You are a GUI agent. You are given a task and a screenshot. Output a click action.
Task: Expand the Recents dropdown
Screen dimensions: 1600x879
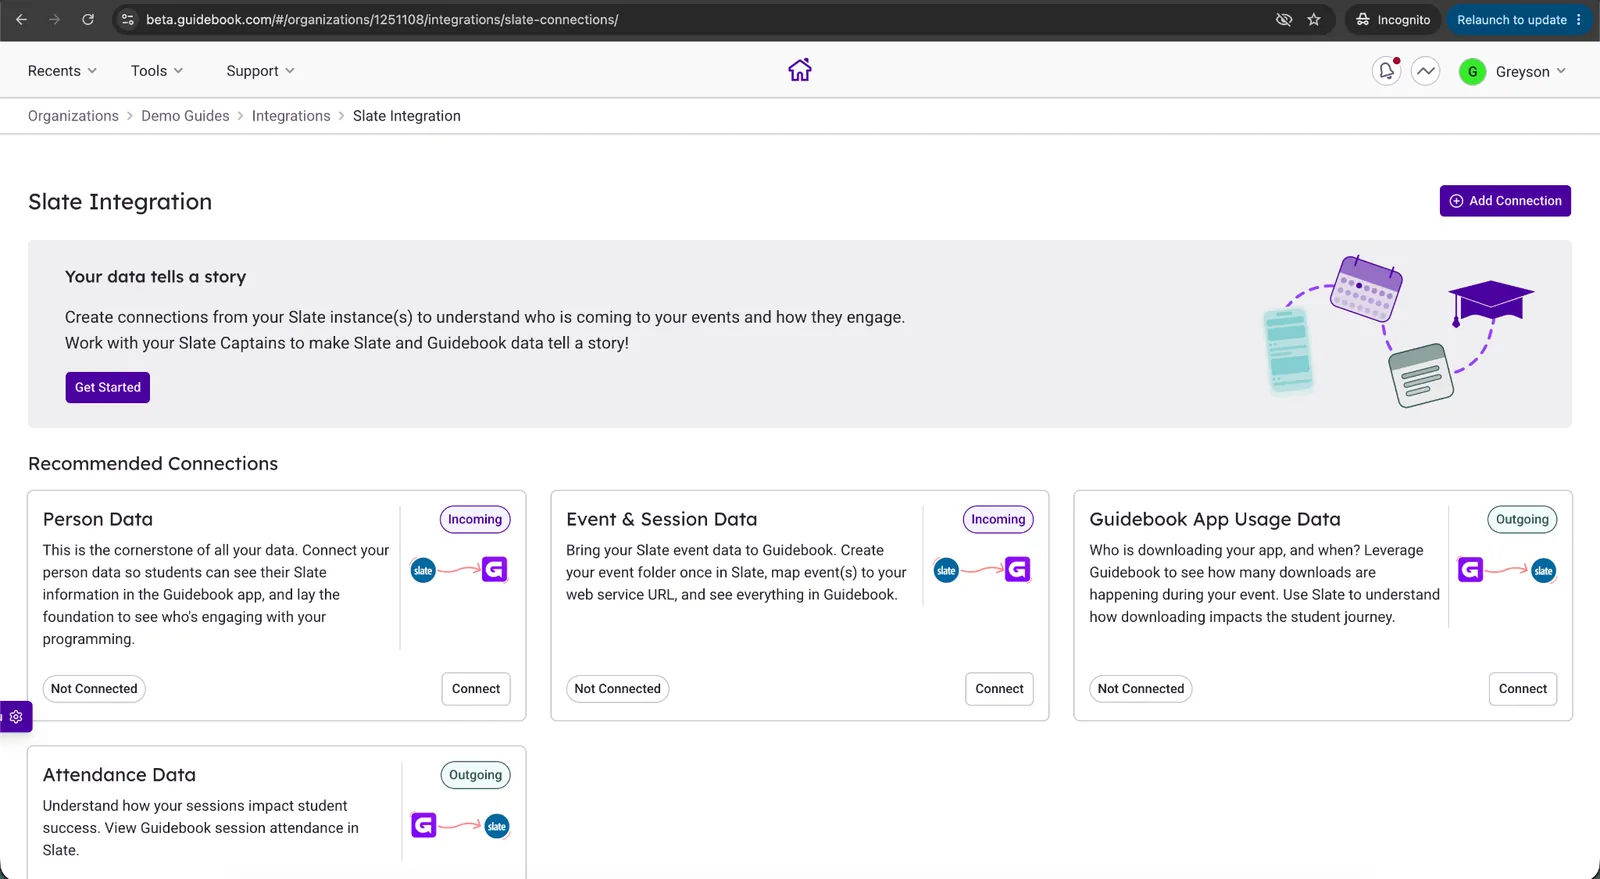point(62,71)
